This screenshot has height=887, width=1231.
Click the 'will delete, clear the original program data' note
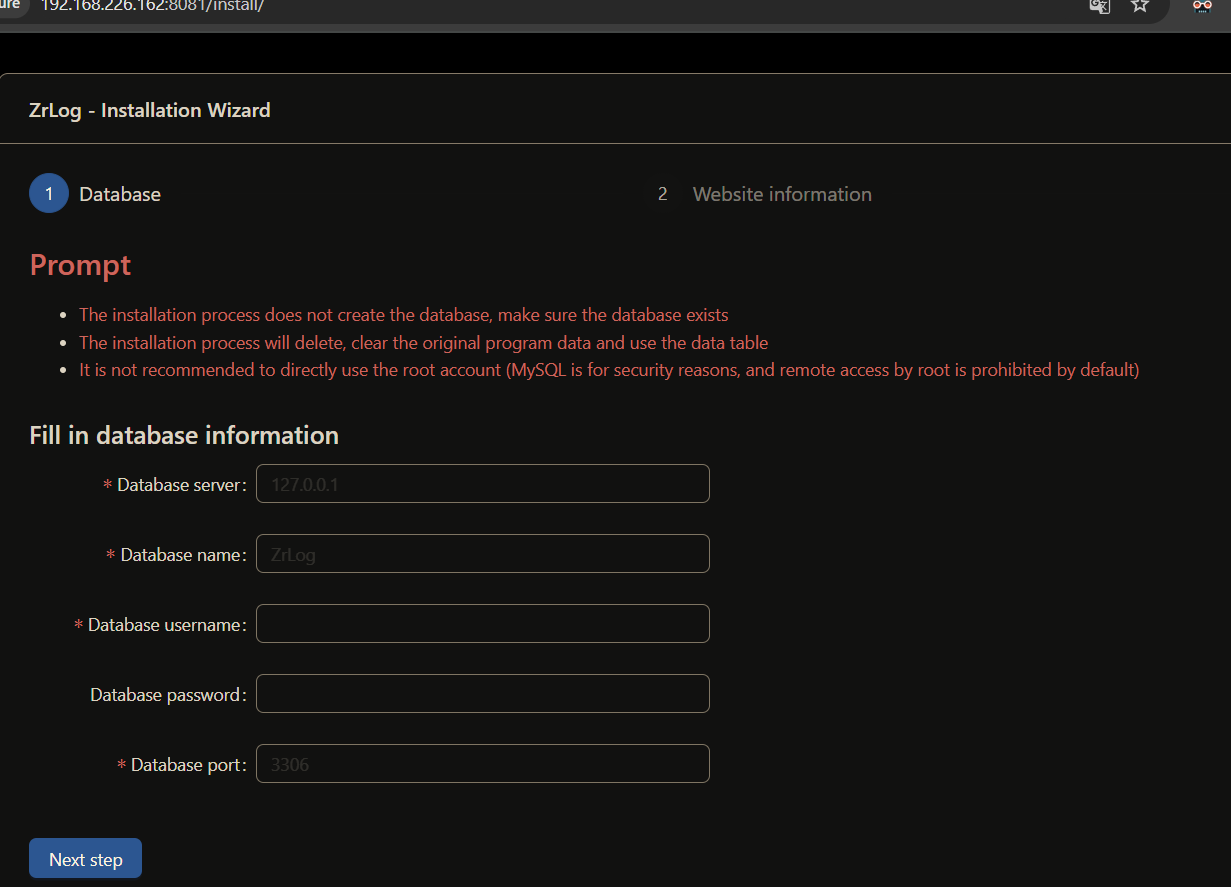(424, 343)
